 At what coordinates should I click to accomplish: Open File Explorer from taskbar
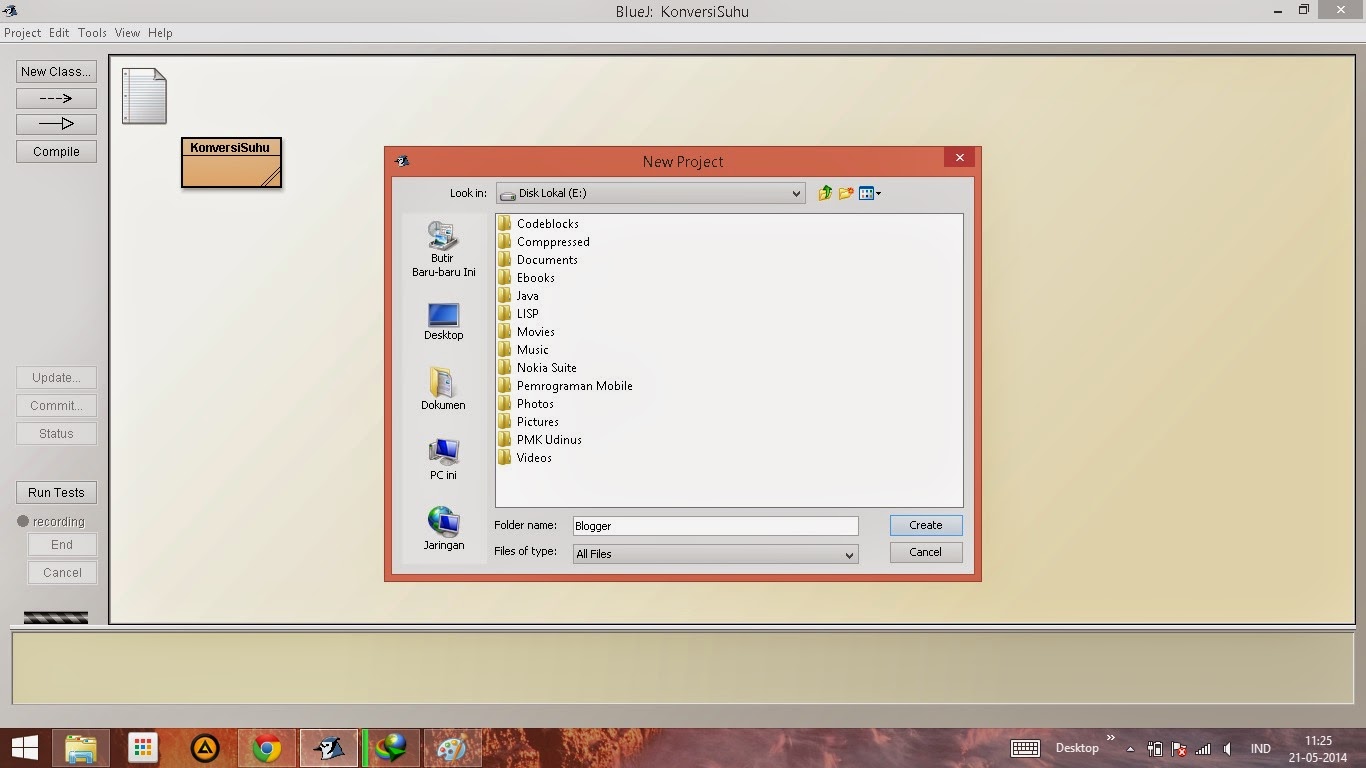[x=81, y=748]
